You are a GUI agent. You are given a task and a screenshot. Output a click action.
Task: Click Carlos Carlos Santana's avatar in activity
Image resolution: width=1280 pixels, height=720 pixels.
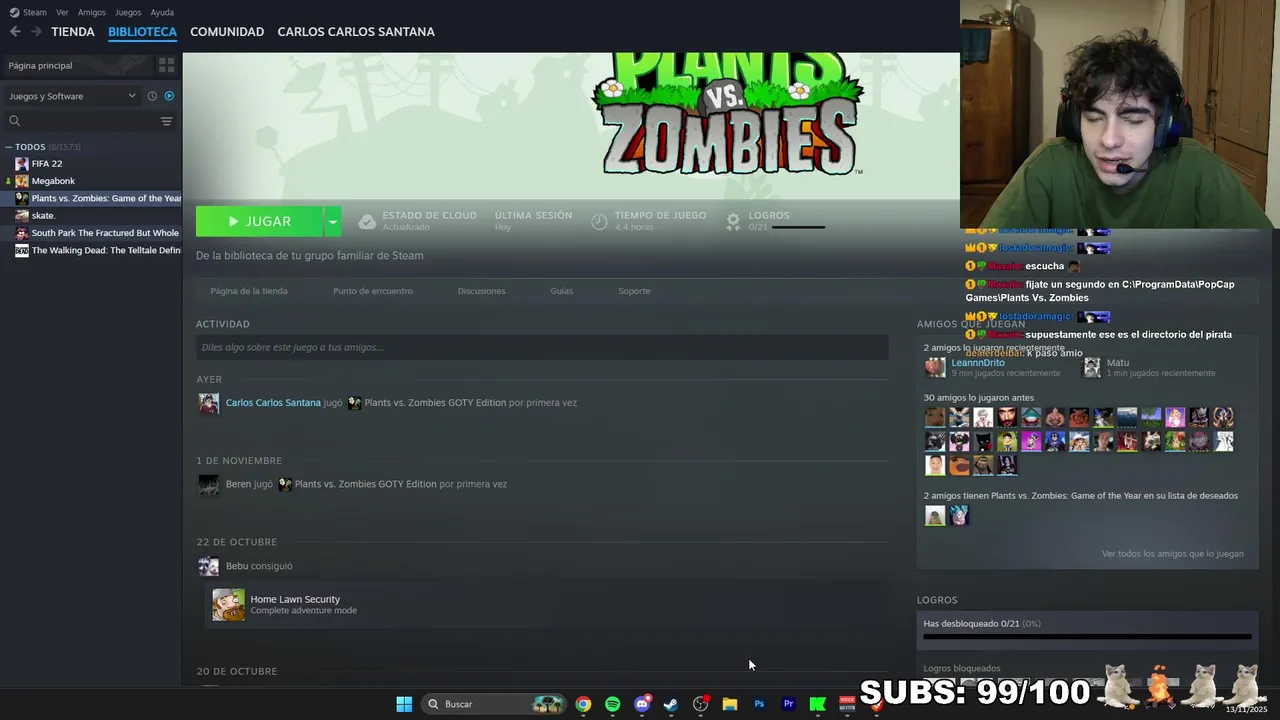tap(208, 403)
